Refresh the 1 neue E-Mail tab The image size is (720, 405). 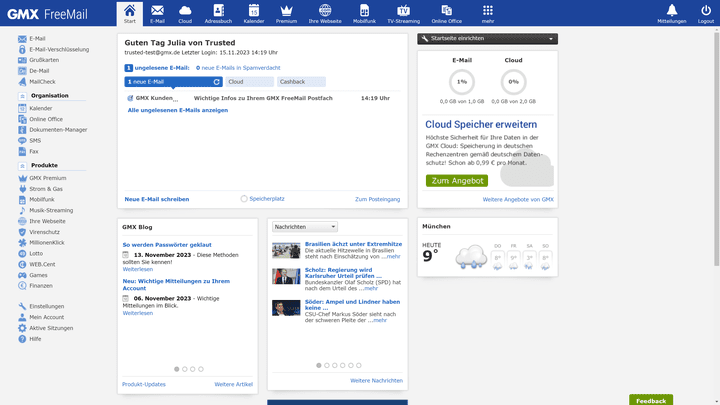217,82
